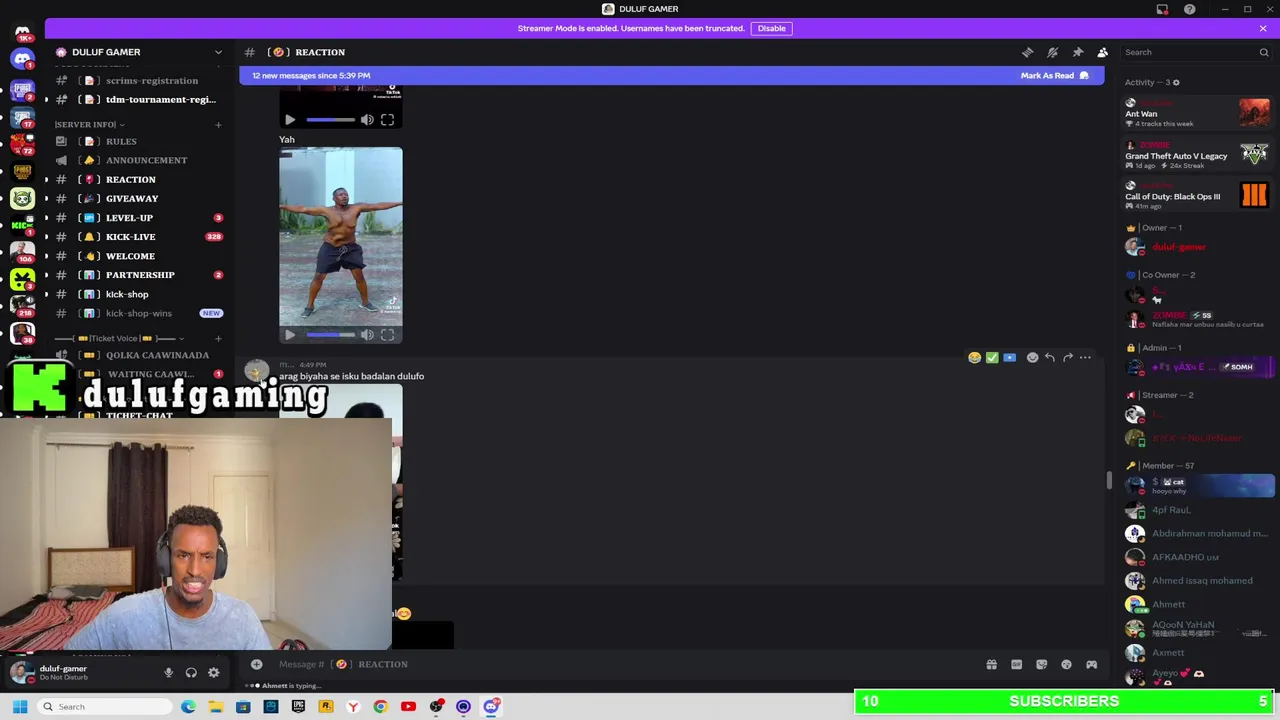The height and width of the screenshot is (720, 1280).
Task: Open Activity settings gear in member list
Action: tap(1176, 82)
